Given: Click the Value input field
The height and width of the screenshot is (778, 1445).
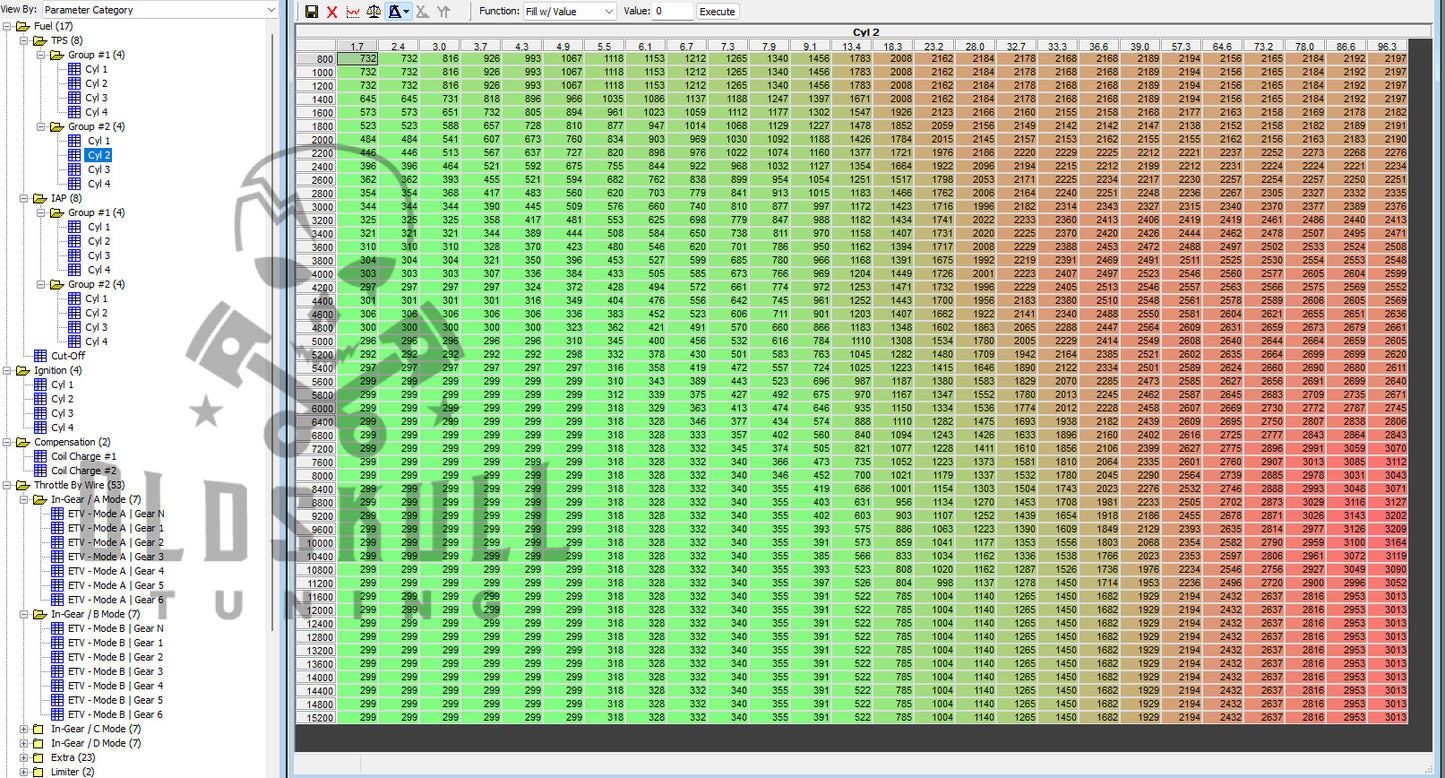Looking at the screenshot, I should point(673,12).
